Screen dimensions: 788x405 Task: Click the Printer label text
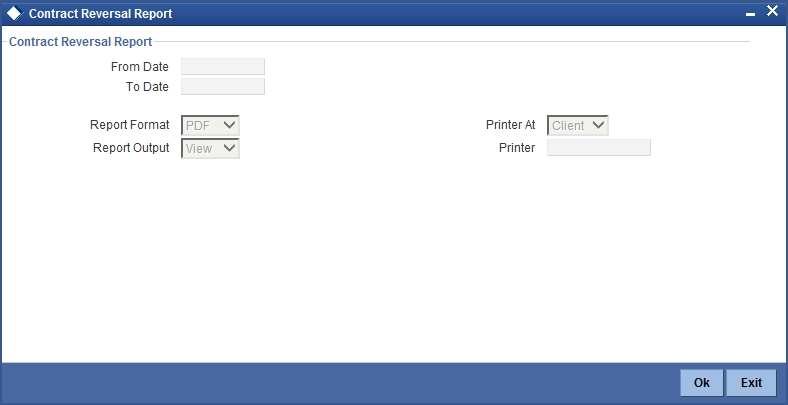(x=517, y=148)
